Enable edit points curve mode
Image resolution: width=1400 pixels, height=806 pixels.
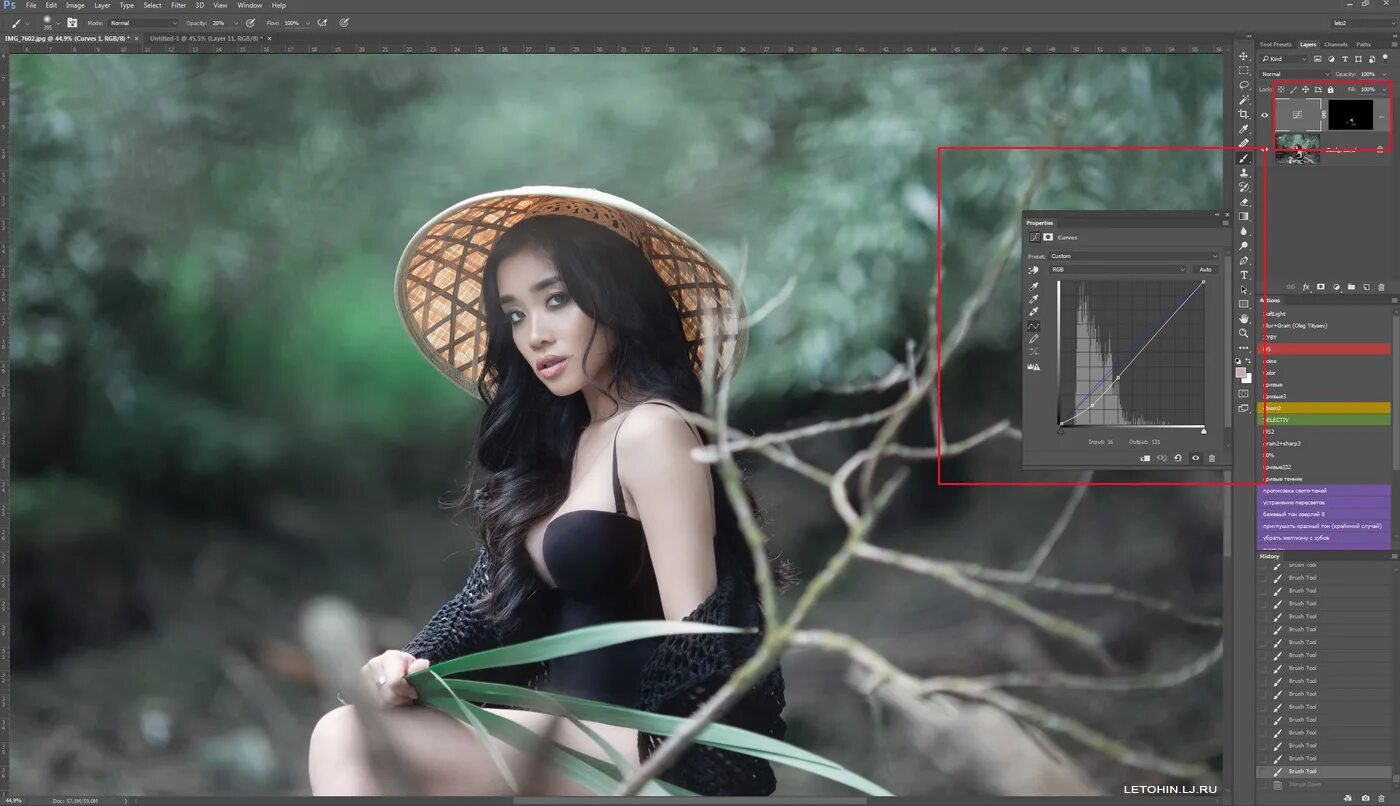(x=1033, y=325)
